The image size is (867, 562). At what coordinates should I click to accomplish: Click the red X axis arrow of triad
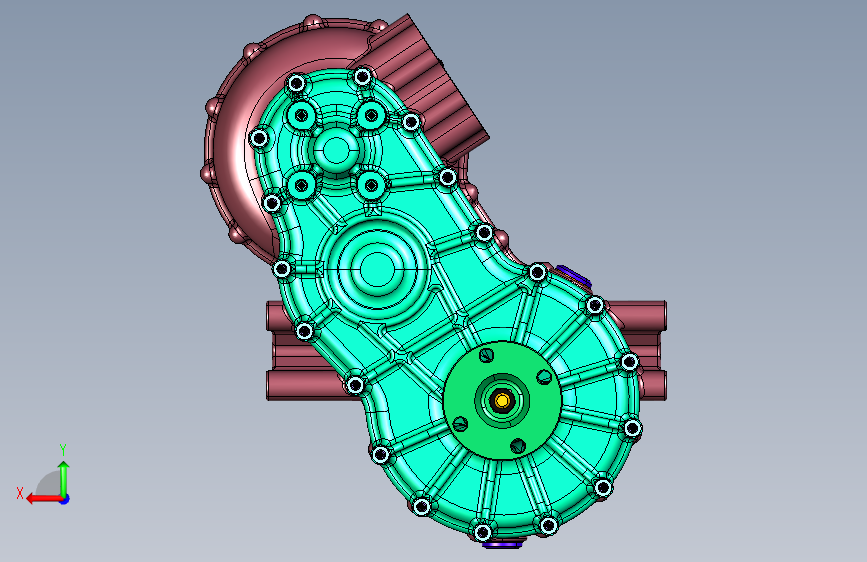click(x=43, y=499)
